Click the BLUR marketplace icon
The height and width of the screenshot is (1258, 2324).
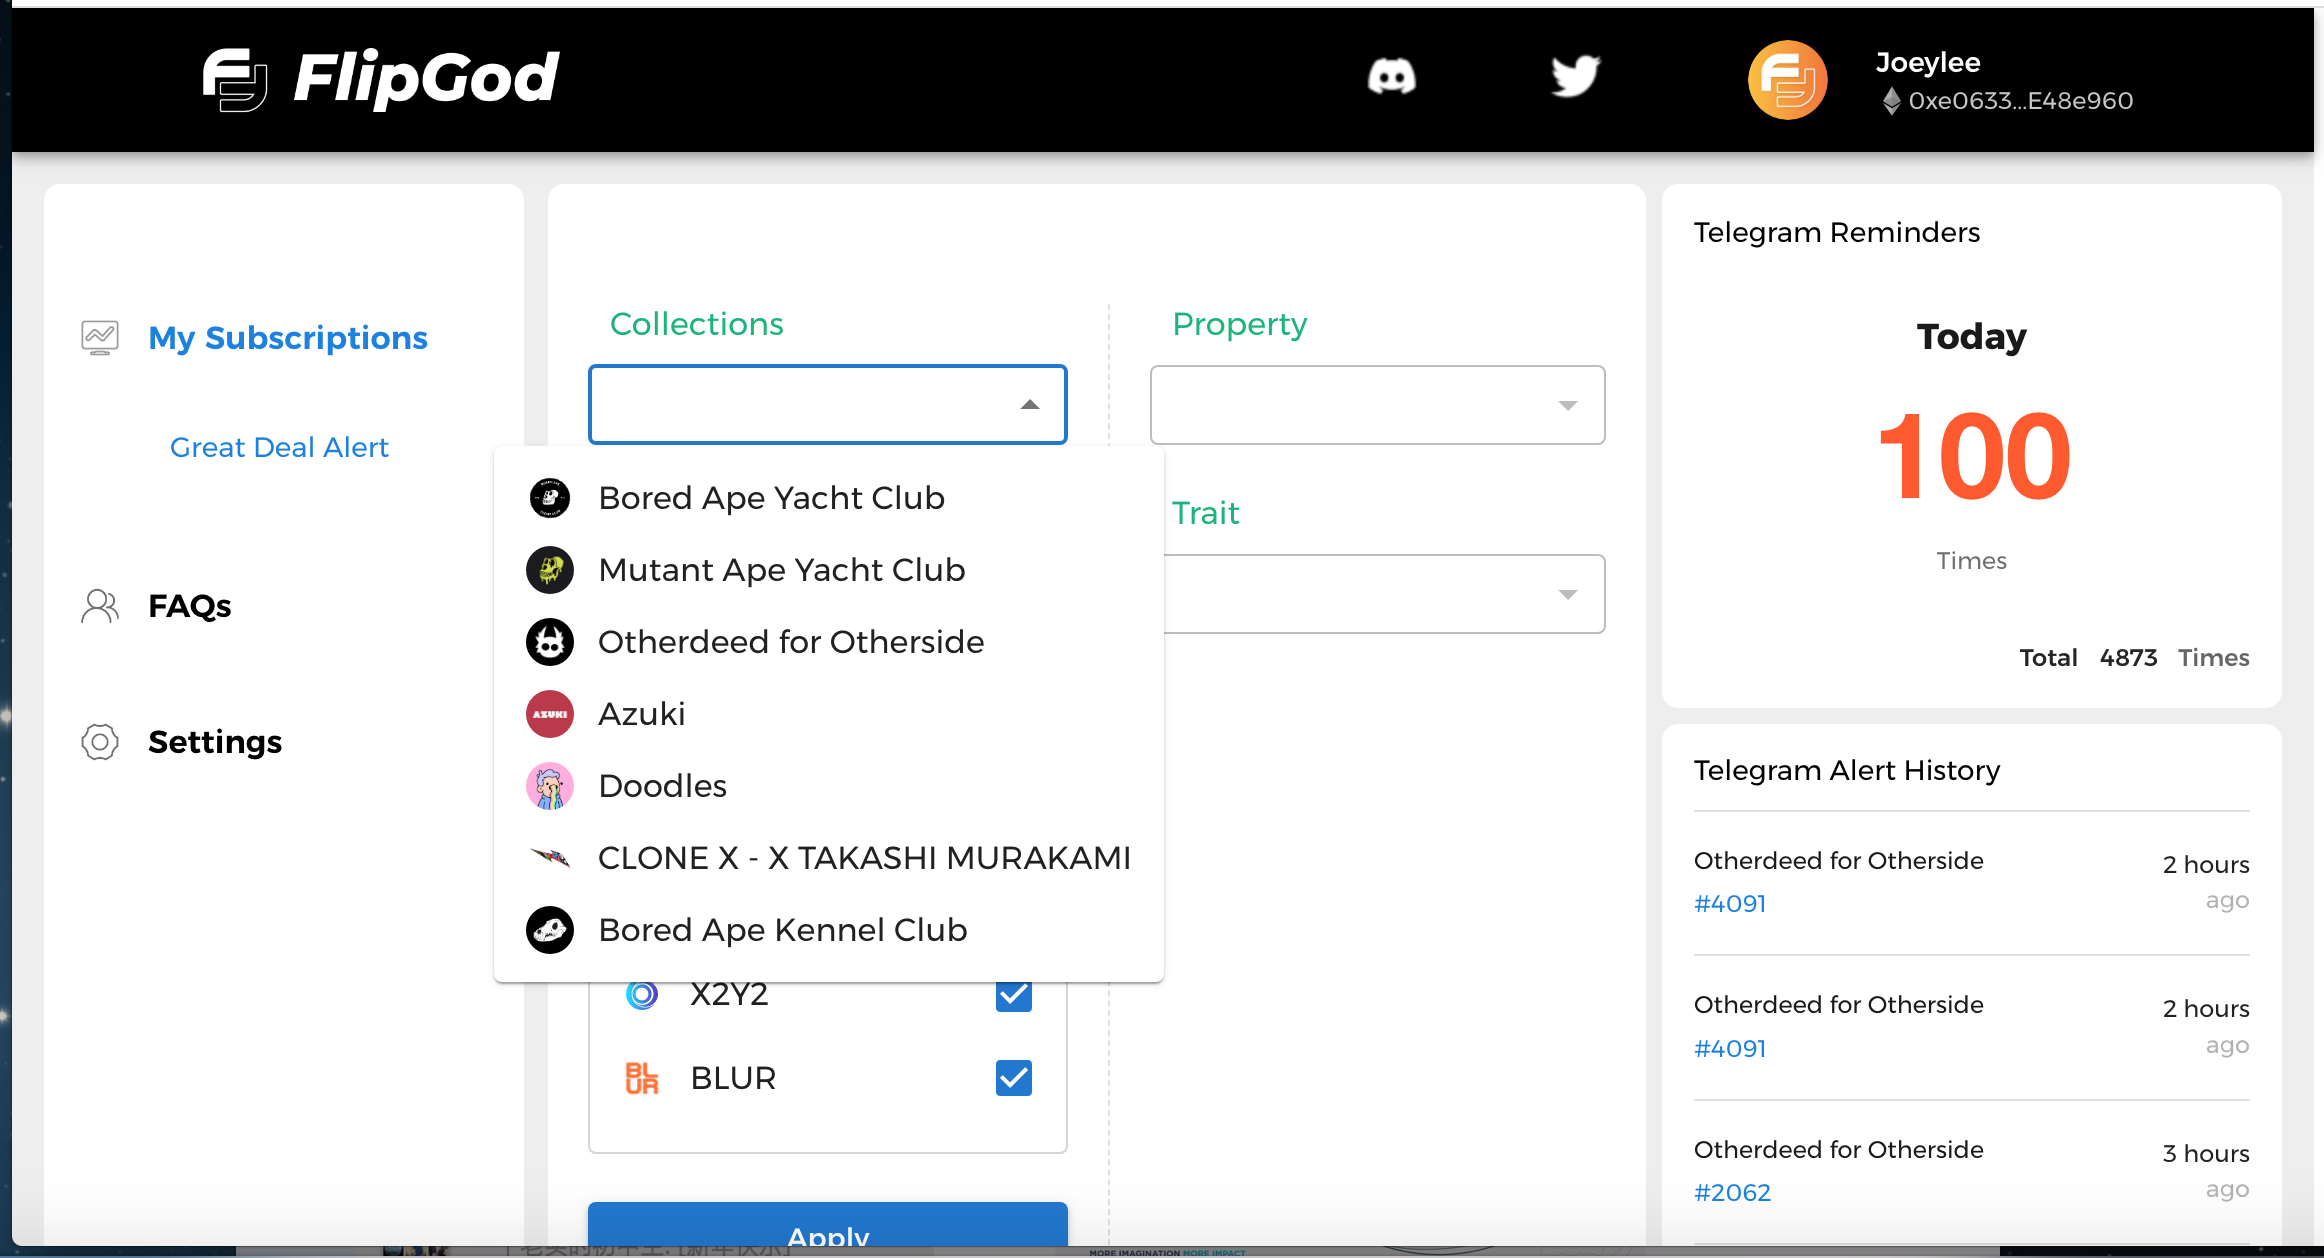click(x=642, y=1078)
